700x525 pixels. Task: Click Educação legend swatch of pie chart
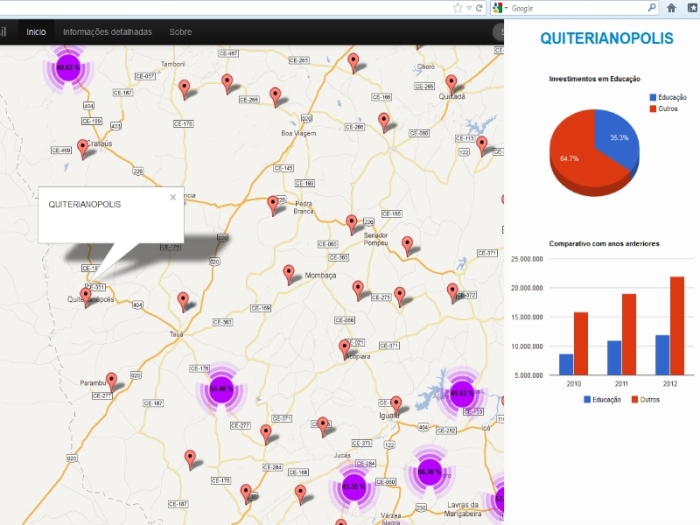(x=653, y=97)
